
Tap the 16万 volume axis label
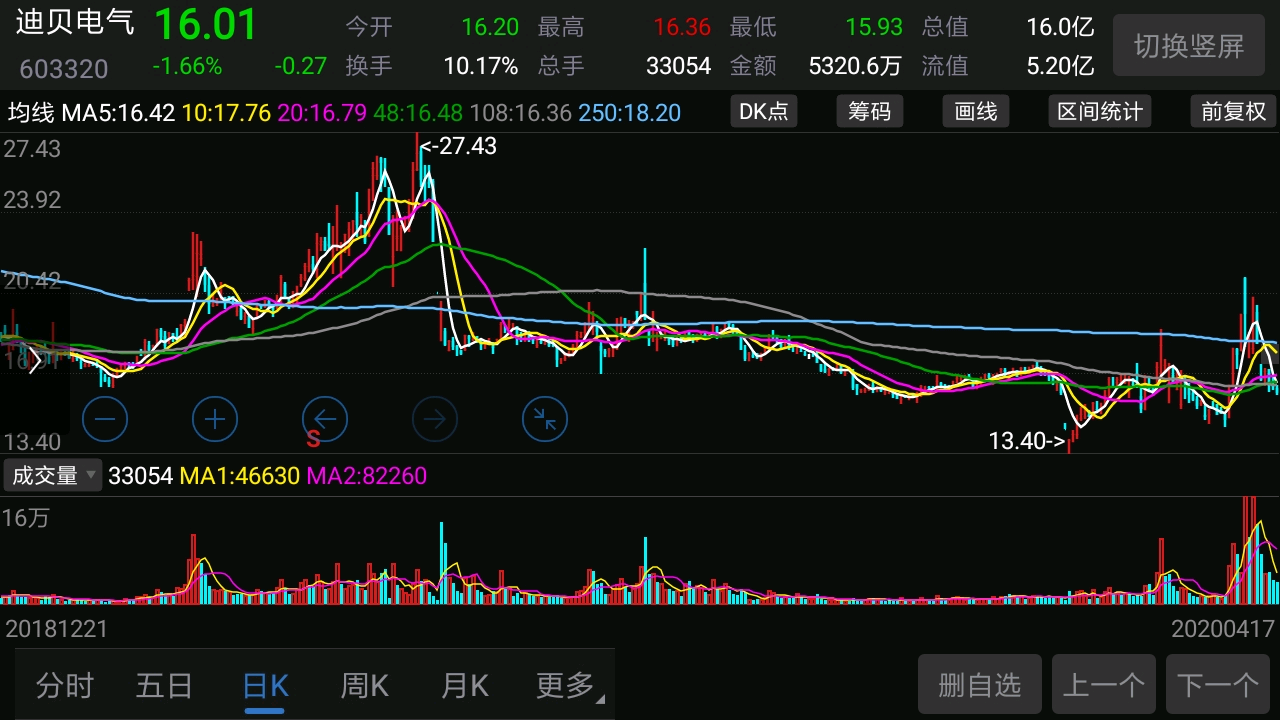[x=25, y=518]
